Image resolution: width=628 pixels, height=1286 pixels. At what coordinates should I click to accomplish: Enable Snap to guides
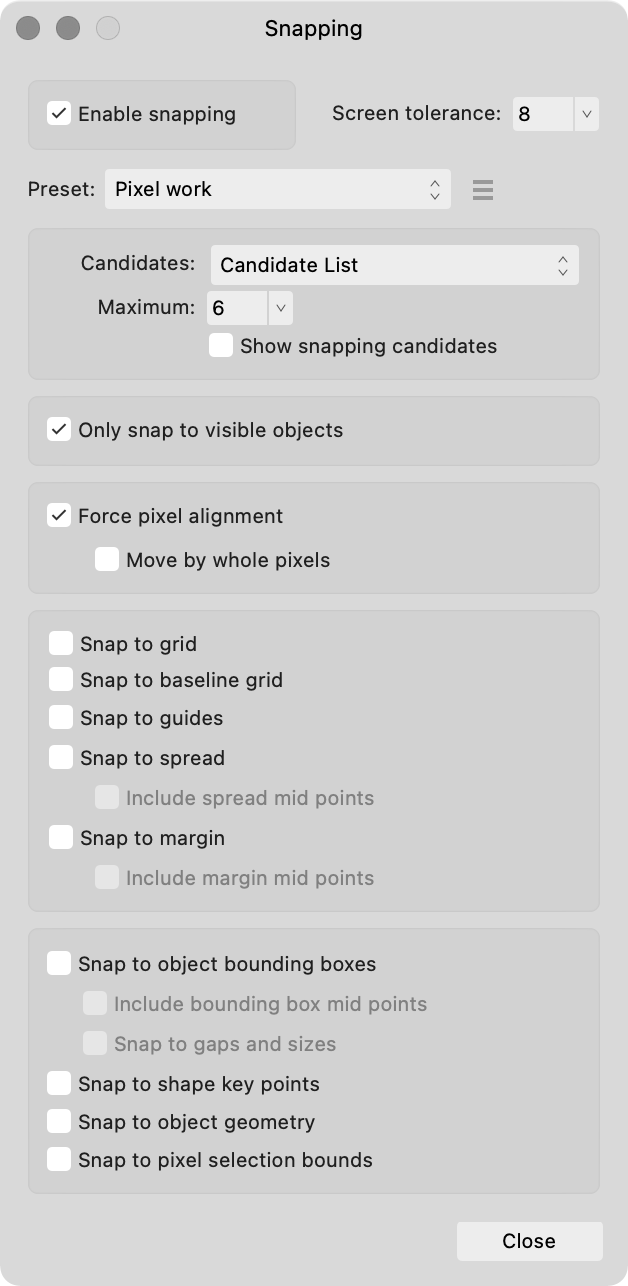60,717
